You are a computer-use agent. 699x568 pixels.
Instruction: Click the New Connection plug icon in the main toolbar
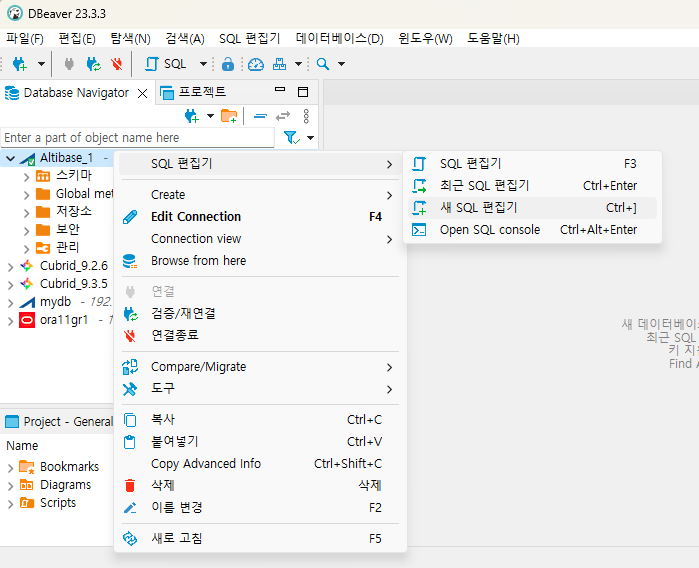click(x=19, y=64)
